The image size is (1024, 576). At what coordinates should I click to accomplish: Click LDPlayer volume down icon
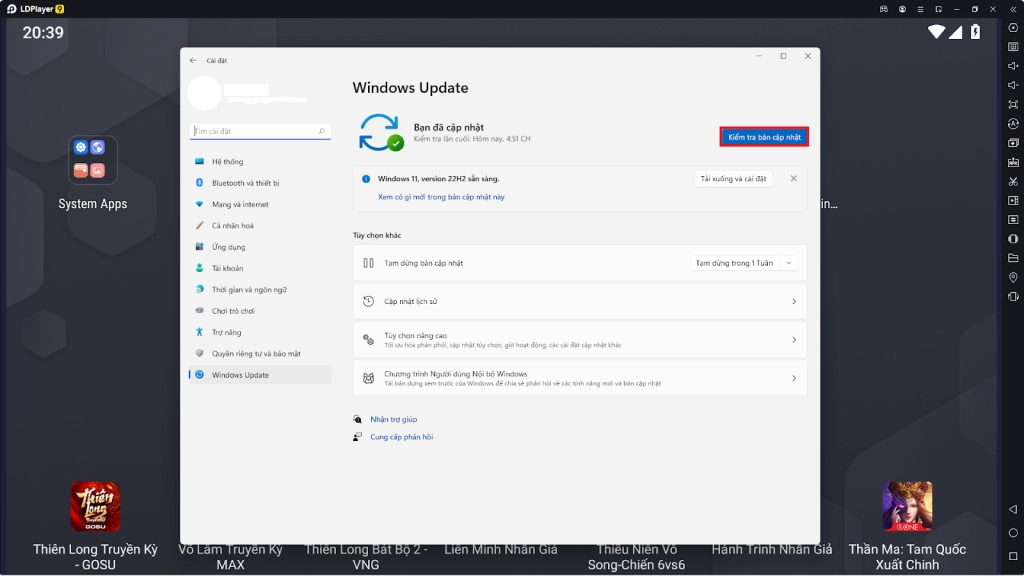1013,85
